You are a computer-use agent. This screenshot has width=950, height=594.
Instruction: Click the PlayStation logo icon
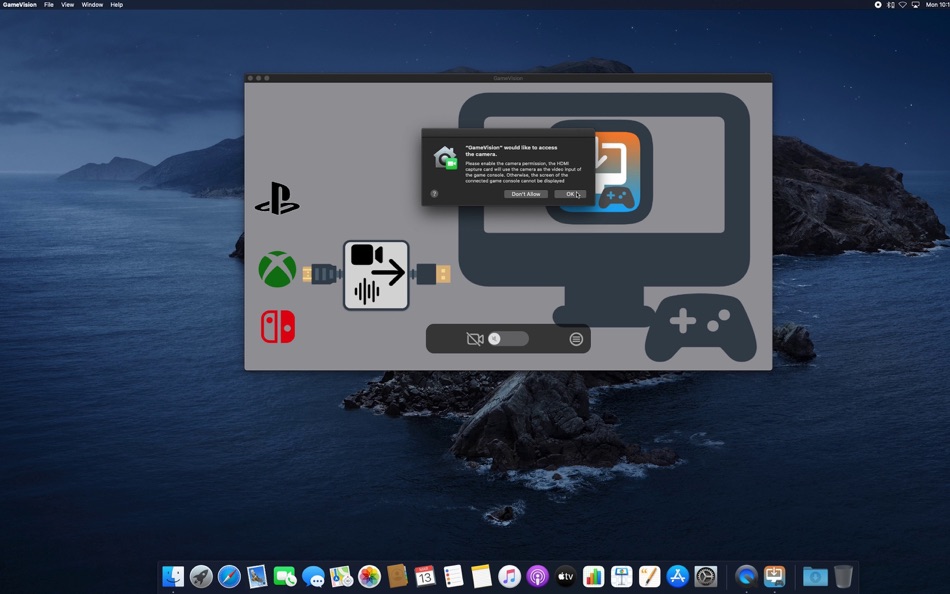tap(277, 198)
